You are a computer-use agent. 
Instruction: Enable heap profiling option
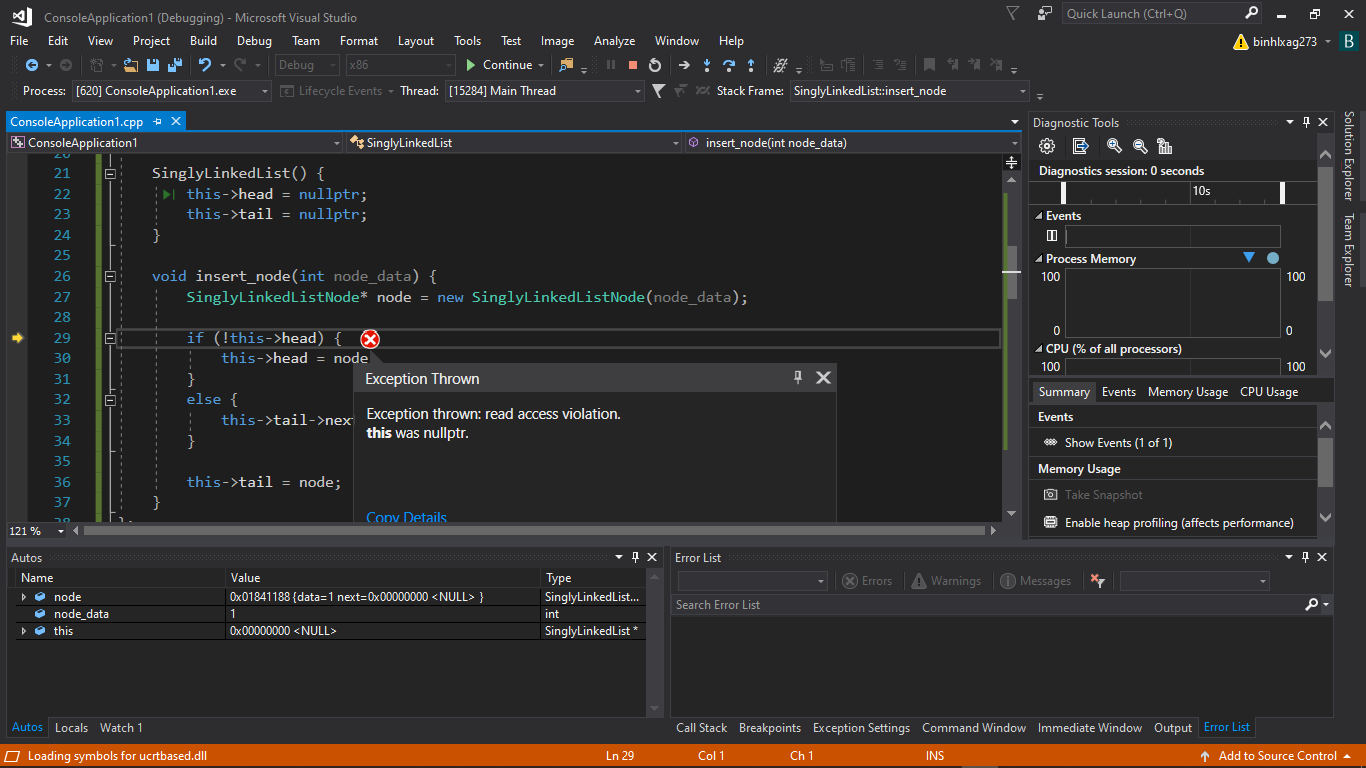(x=1178, y=523)
